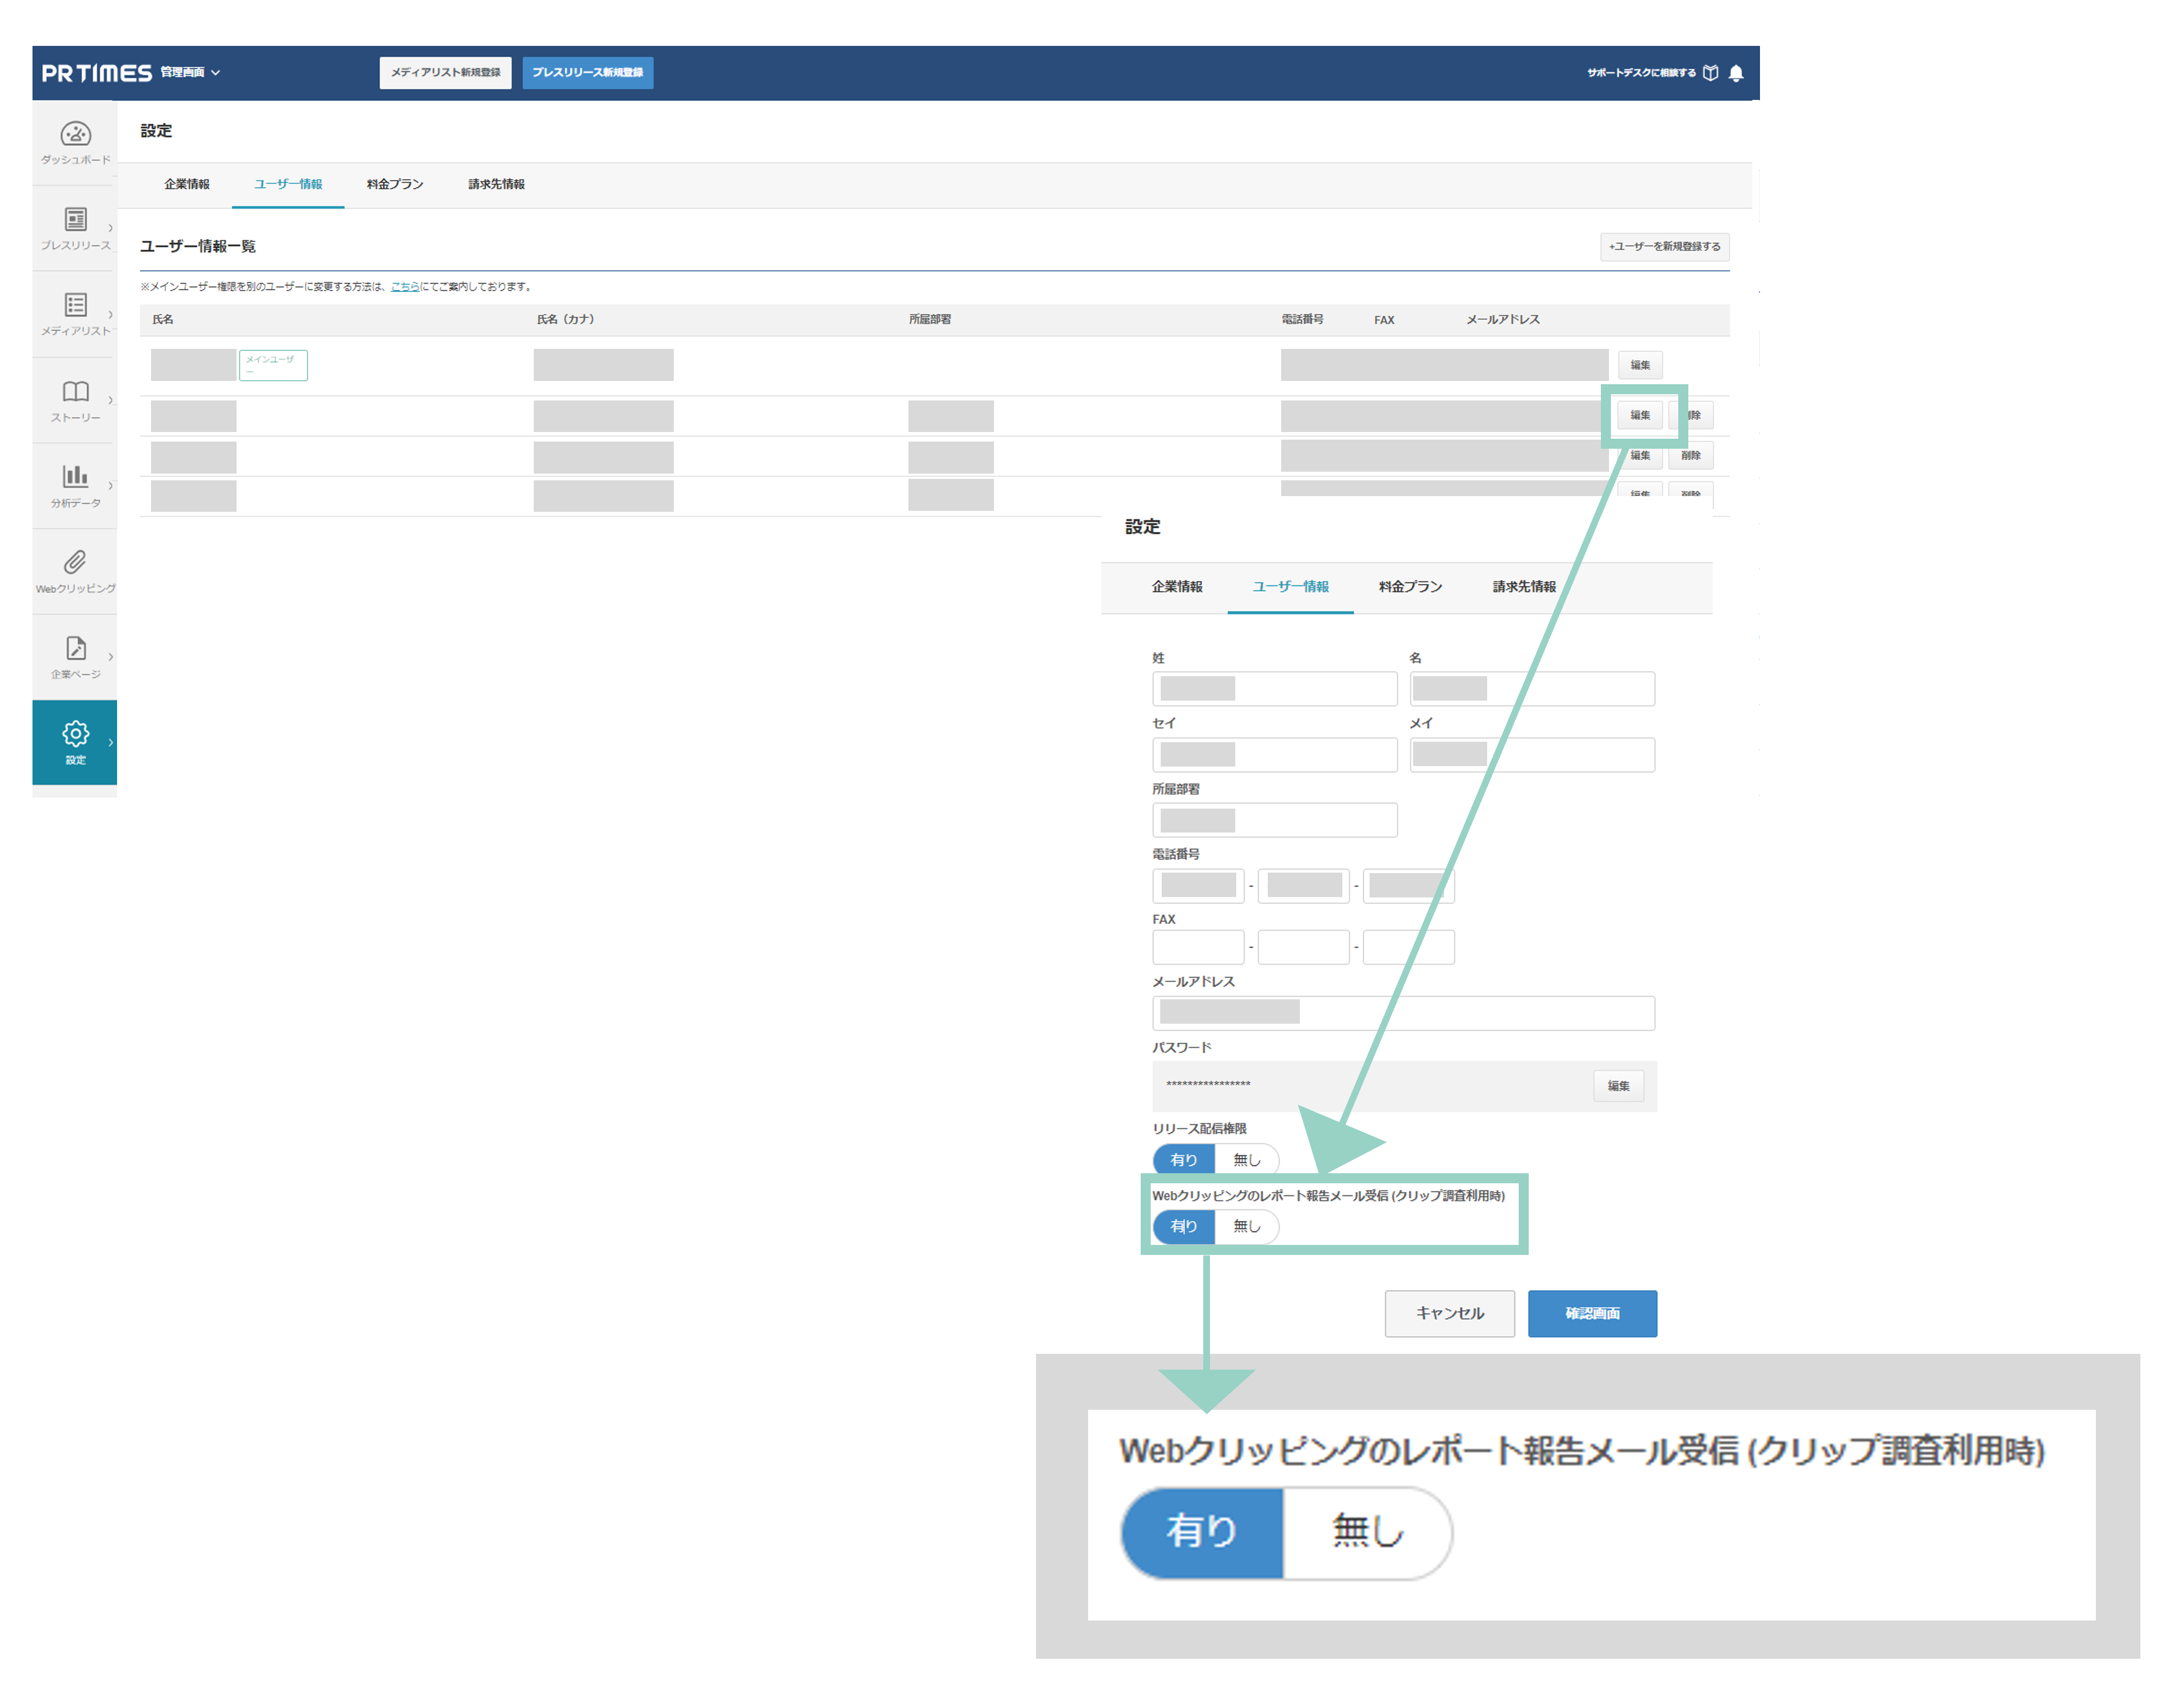Viewport: 2181px width, 1708px height.
Task: Click the support desk guide icon
Action: tap(1711, 73)
